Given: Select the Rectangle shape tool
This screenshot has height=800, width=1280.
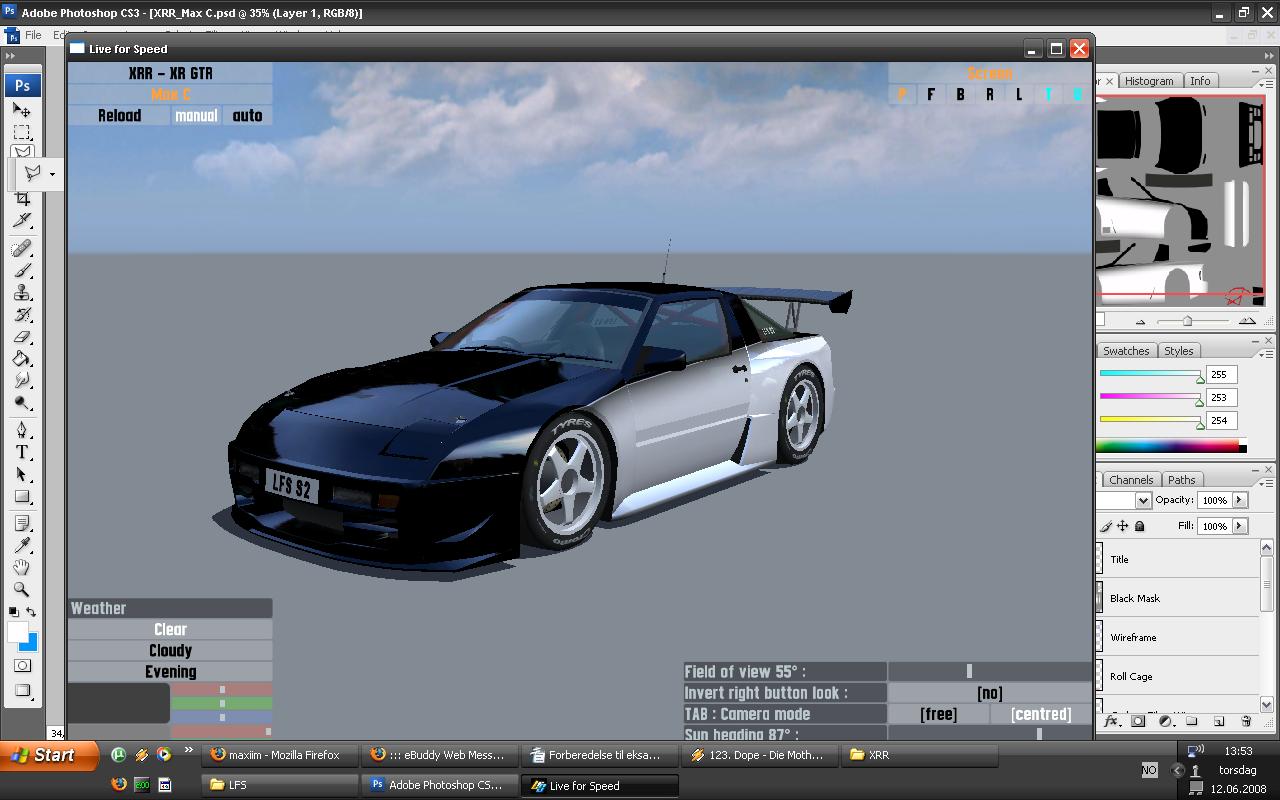Looking at the screenshot, I should pyautogui.click(x=22, y=497).
